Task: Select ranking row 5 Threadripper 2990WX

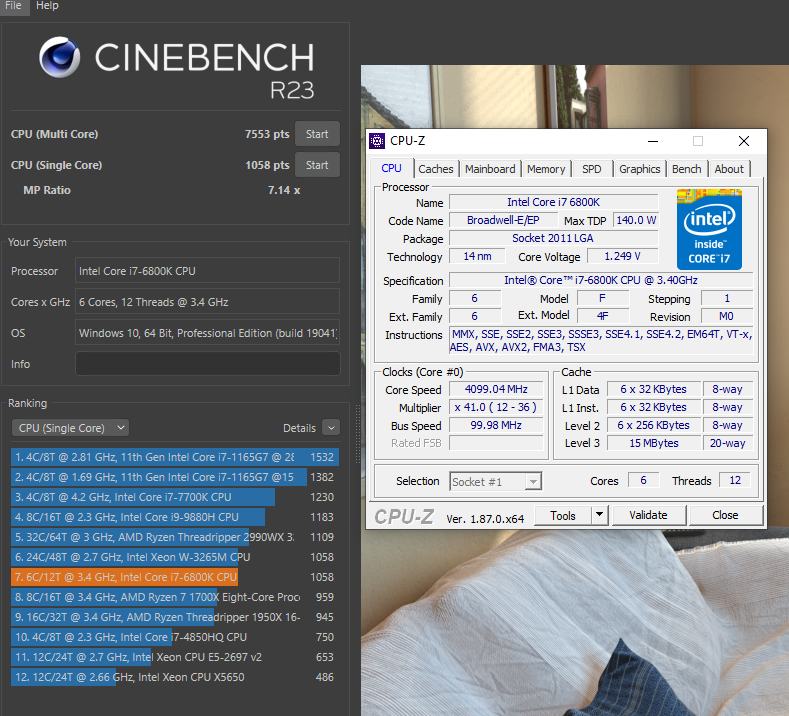Action: coord(175,537)
